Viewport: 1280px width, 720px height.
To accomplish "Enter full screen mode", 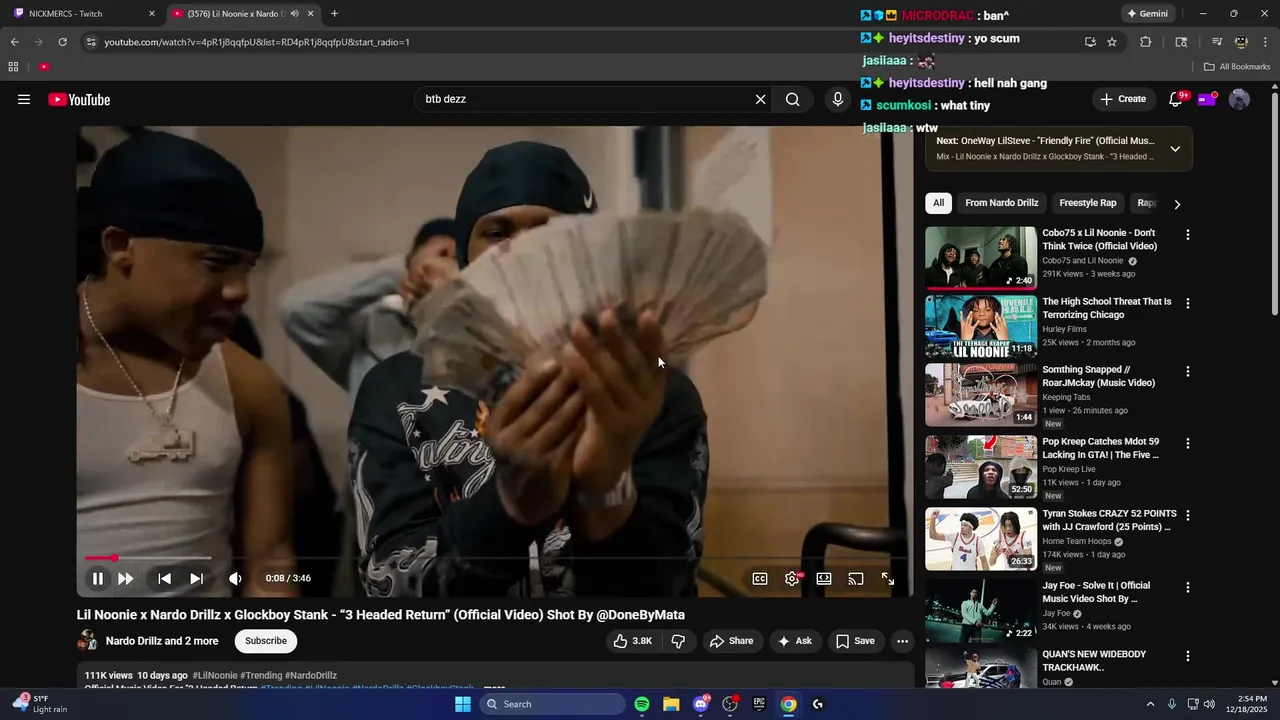I will 888,578.
